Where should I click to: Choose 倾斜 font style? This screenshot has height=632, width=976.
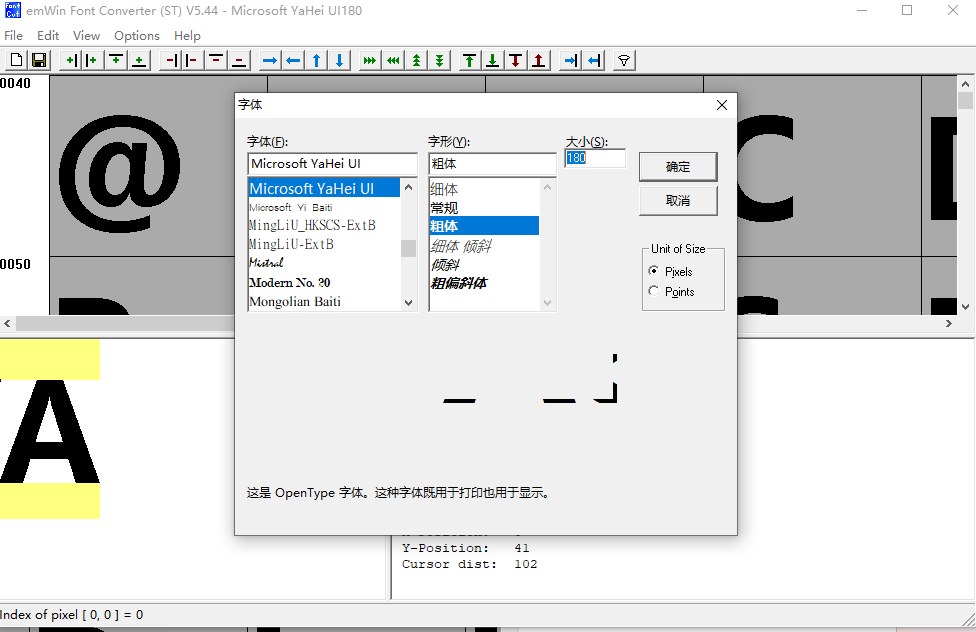[484, 265]
